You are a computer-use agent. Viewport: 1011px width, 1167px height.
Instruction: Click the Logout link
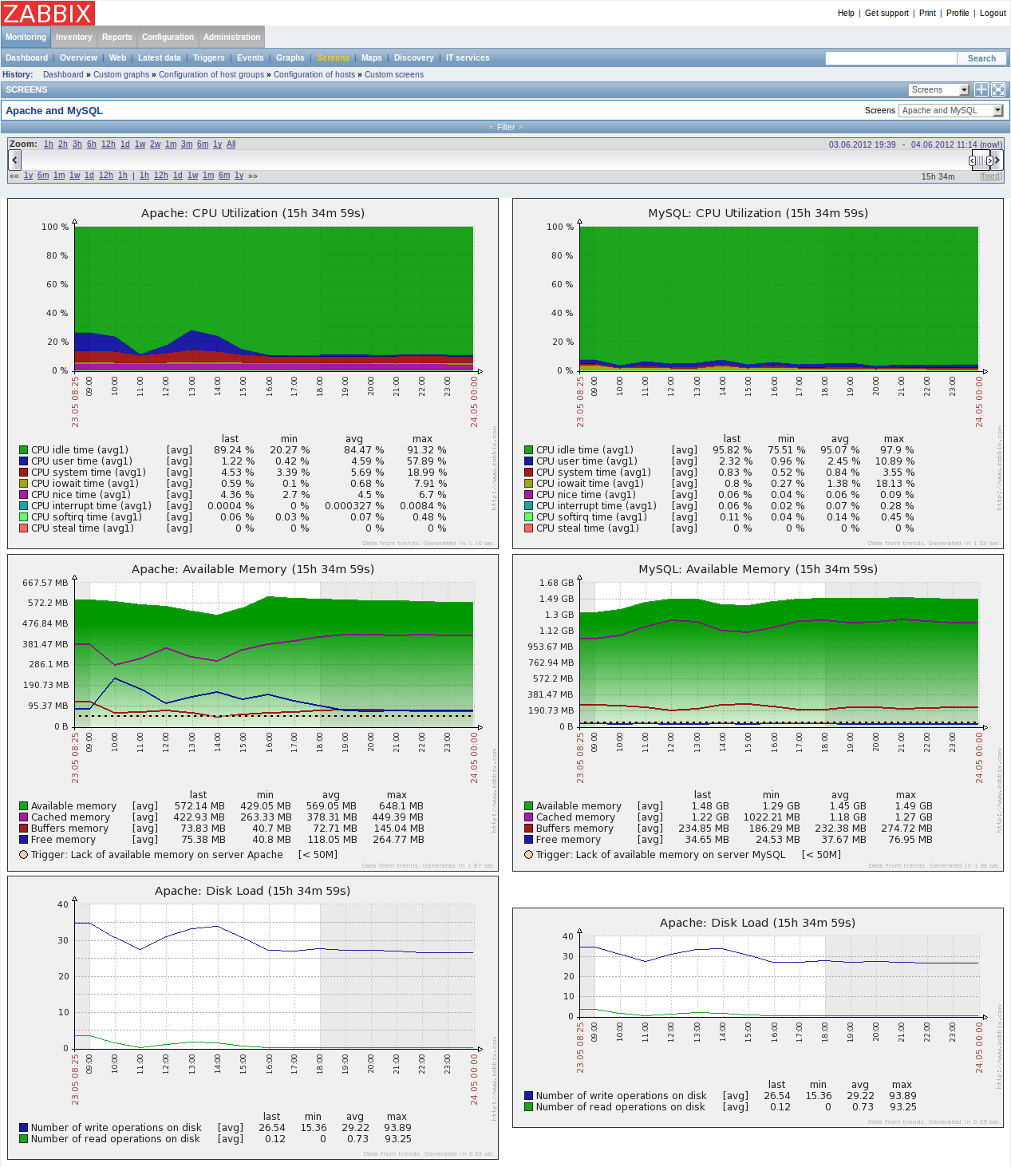point(992,13)
